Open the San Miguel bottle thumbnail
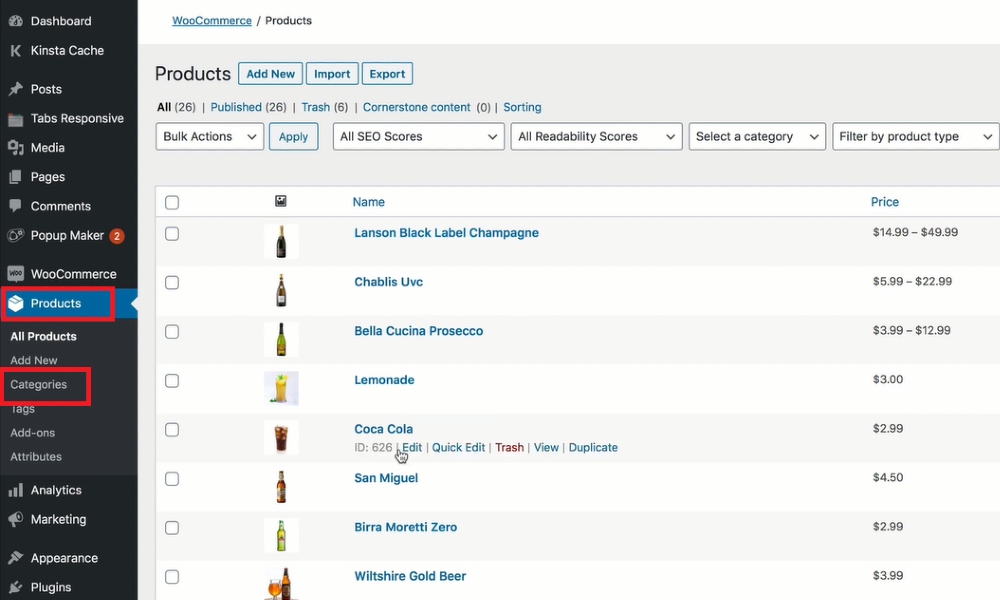The image size is (1000, 600). [281, 487]
